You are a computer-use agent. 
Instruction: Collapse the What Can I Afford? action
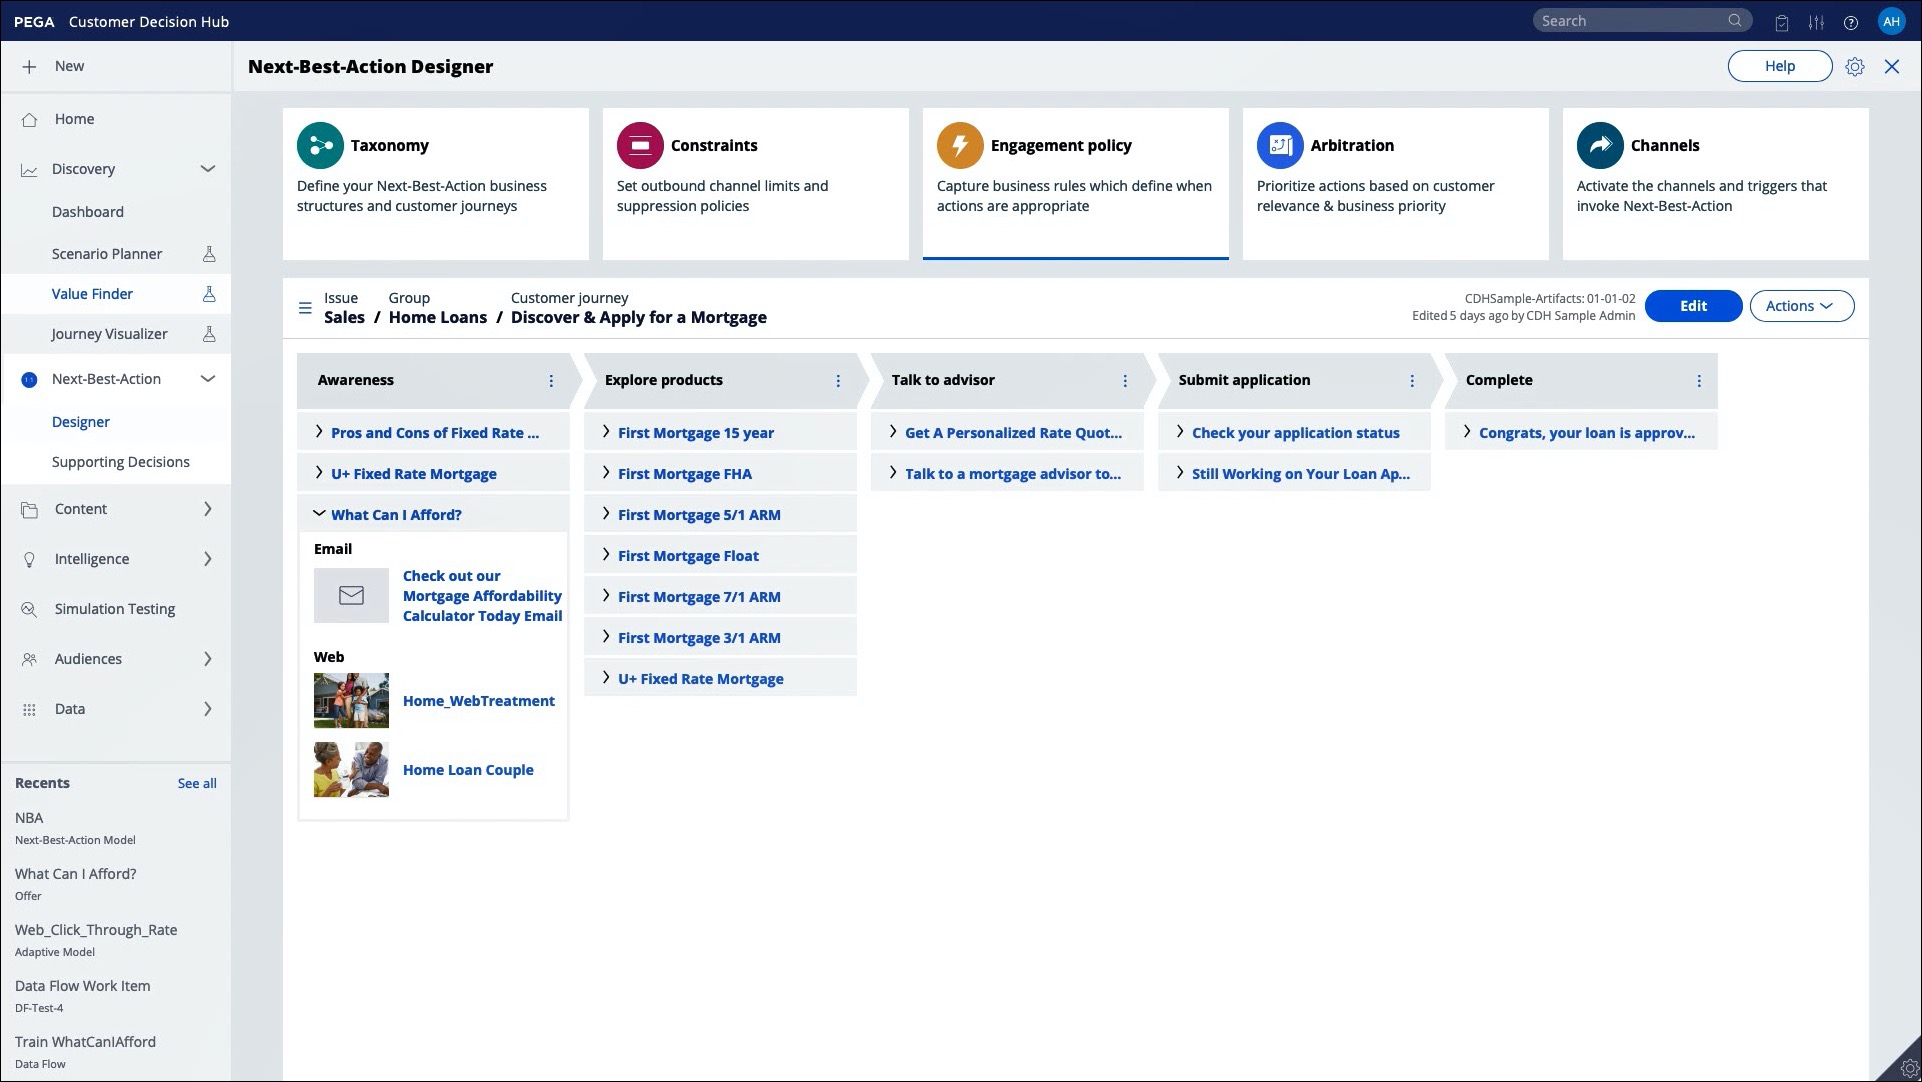(319, 514)
